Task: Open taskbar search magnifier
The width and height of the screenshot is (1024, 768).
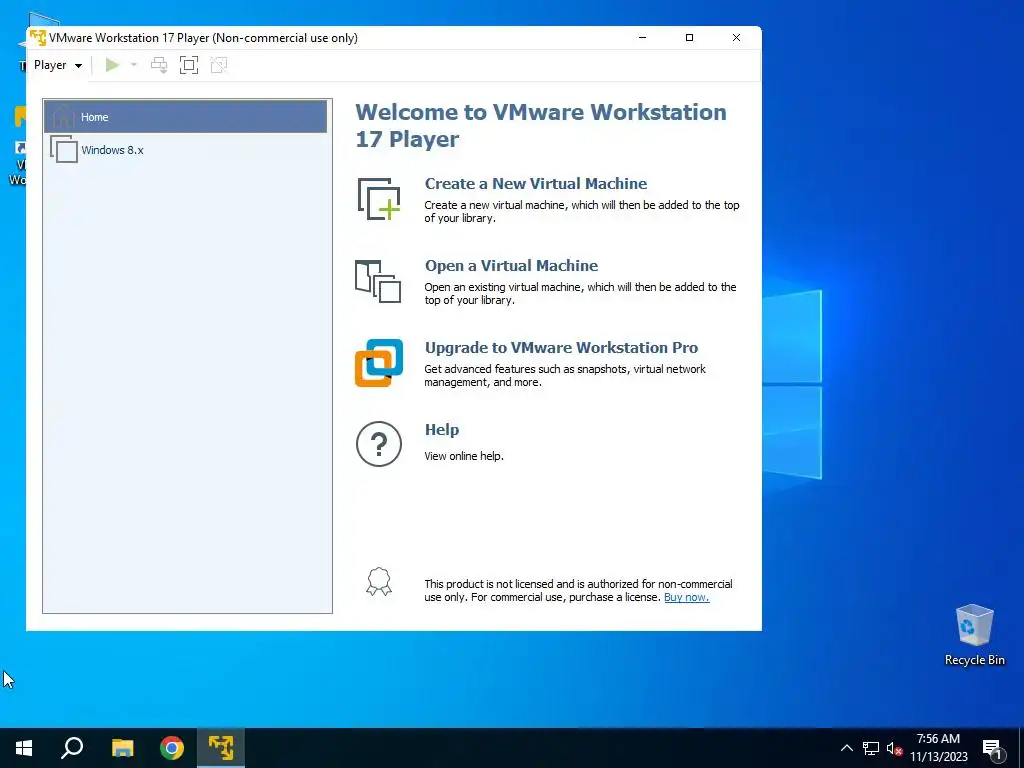Action: pos(72,748)
